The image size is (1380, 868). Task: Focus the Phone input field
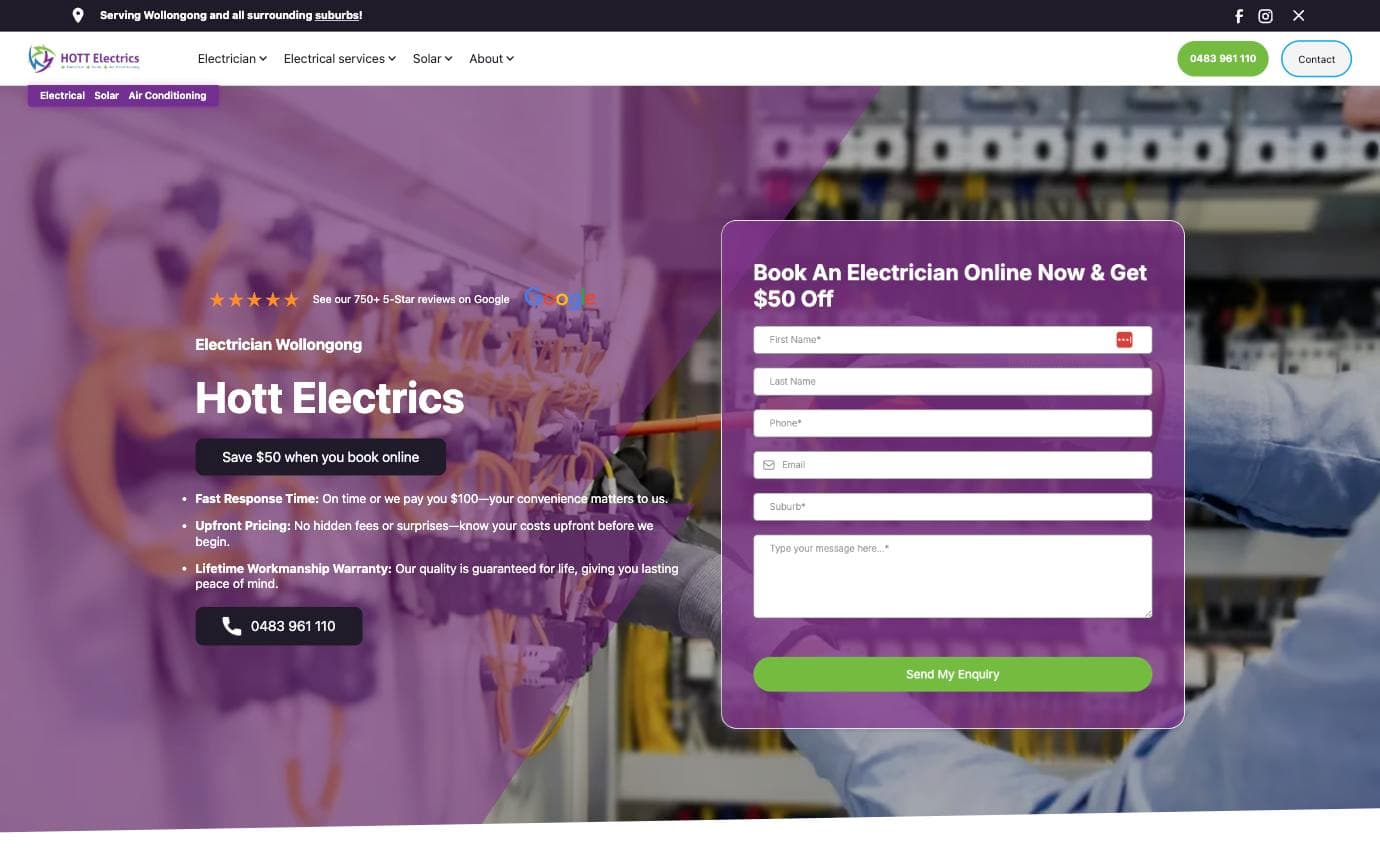click(x=952, y=423)
